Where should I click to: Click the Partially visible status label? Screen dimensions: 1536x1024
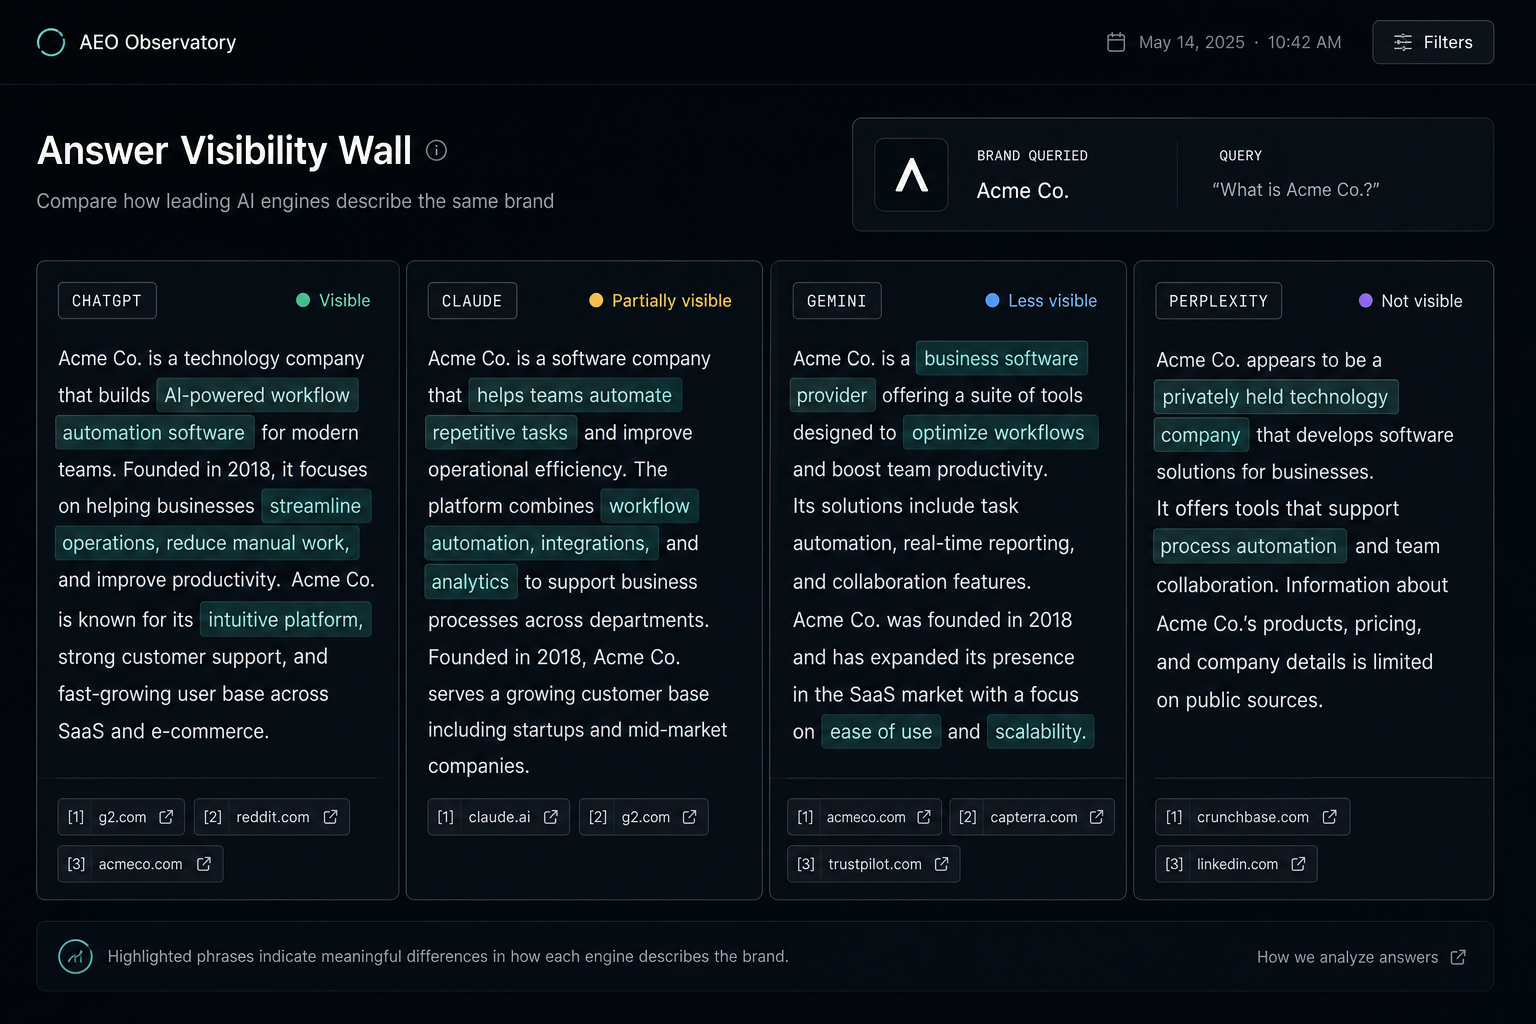coord(671,300)
